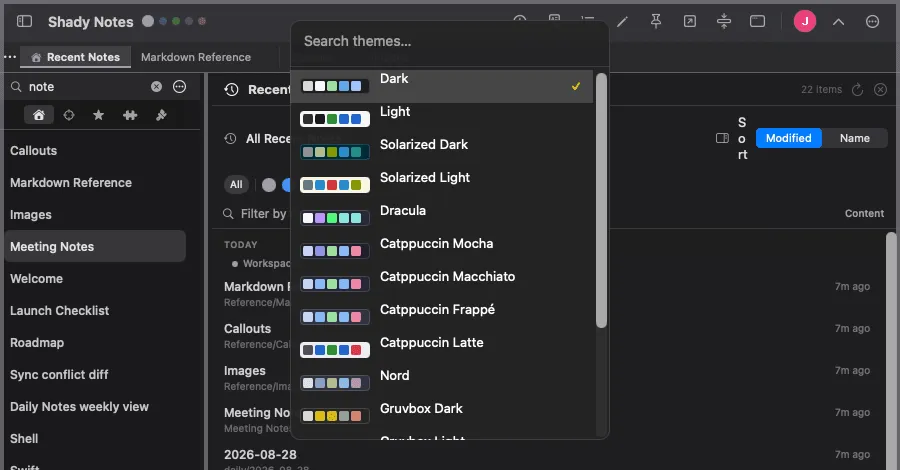Toggle the side panel icon left of Sort

(723, 138)
